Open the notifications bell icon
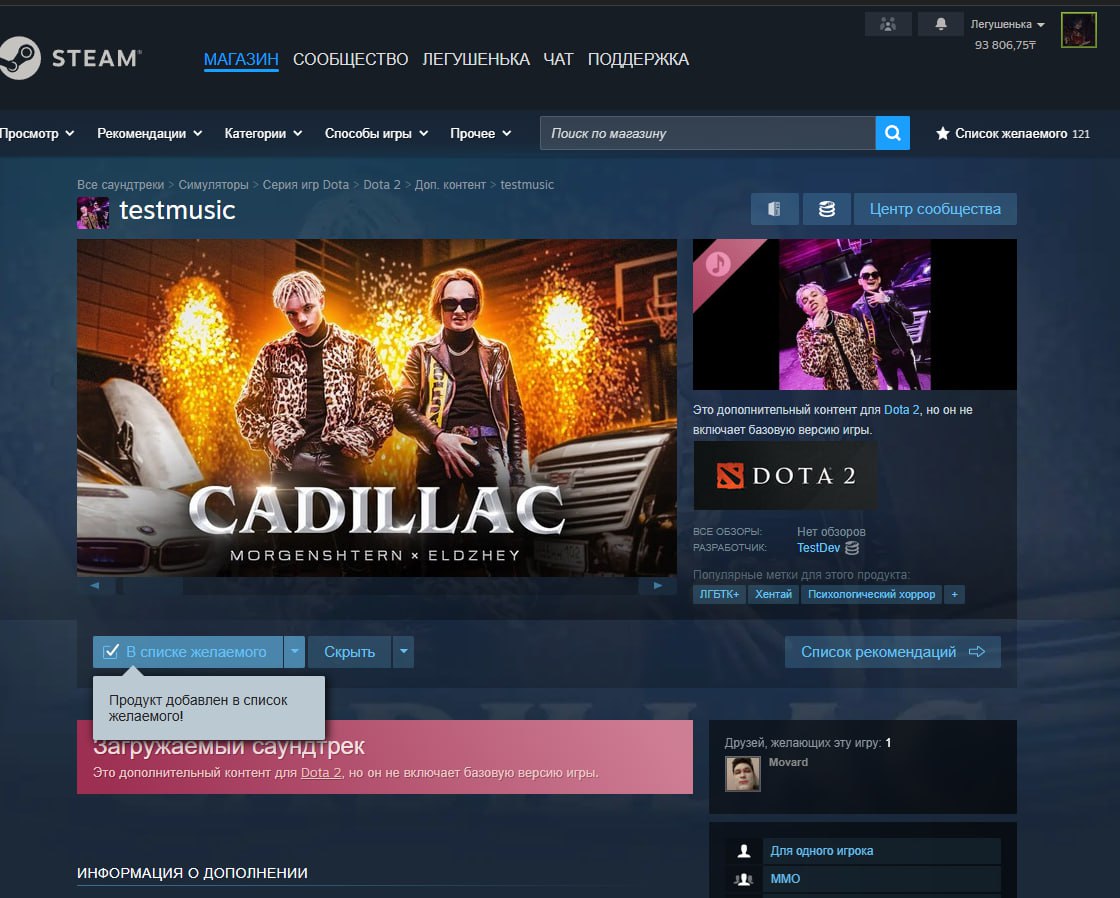The image size is (1120, 898). [x=941, y=23]
